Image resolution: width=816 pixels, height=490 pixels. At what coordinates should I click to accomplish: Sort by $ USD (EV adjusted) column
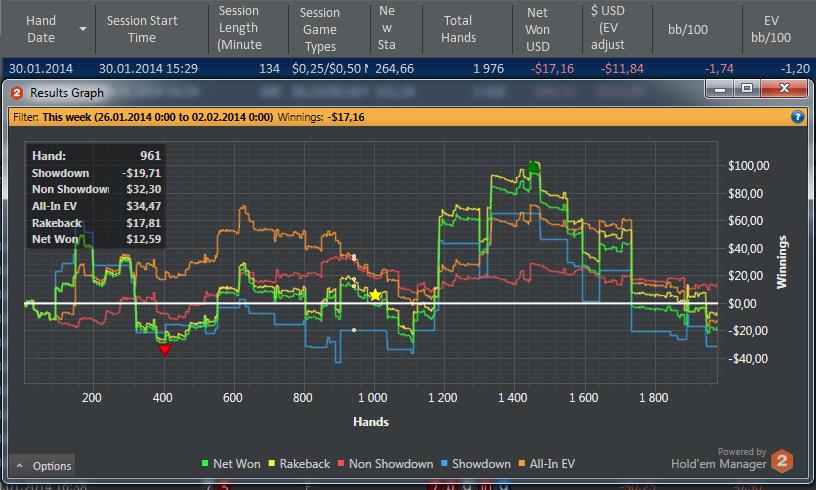click(x=608, y=28)
